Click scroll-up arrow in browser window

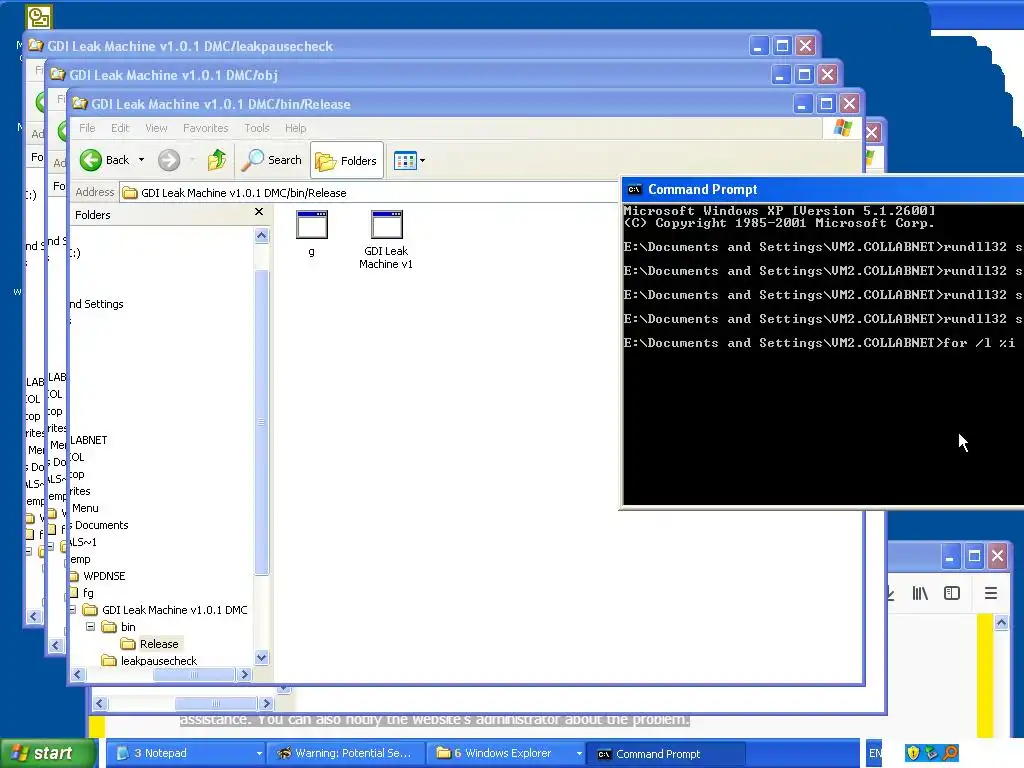[x=1001, y=623]
